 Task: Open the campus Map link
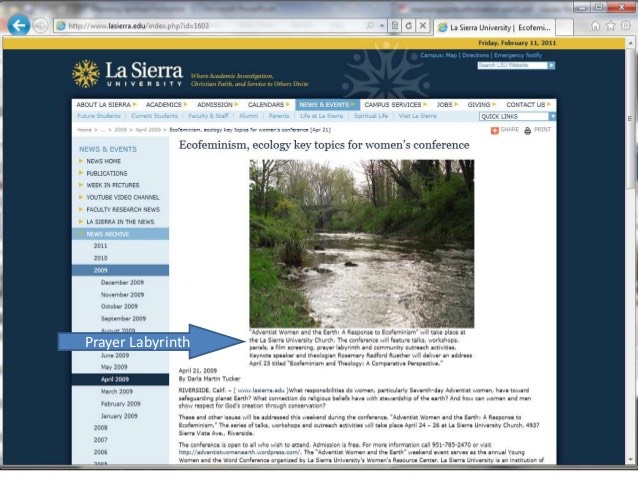point(451,55)
